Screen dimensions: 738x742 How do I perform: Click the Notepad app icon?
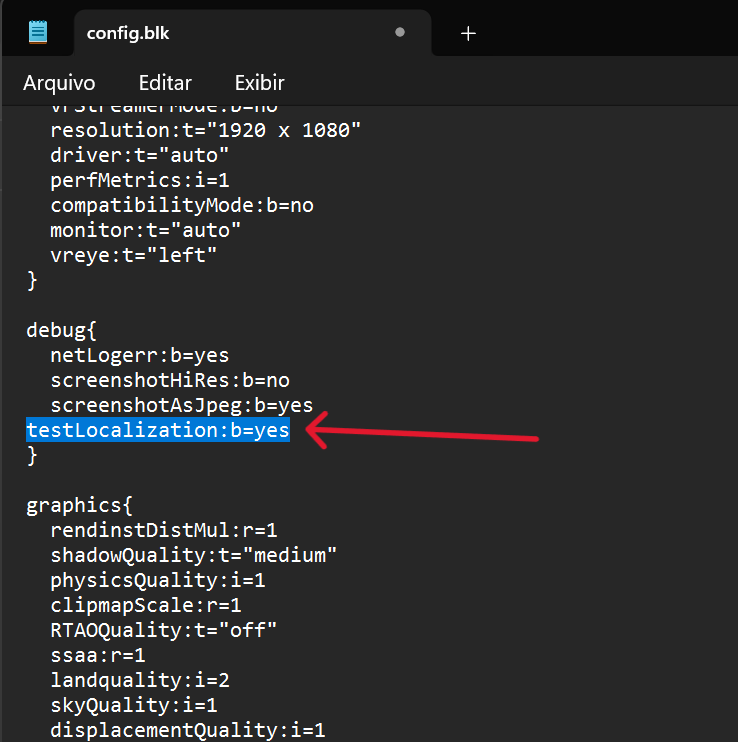38,31
